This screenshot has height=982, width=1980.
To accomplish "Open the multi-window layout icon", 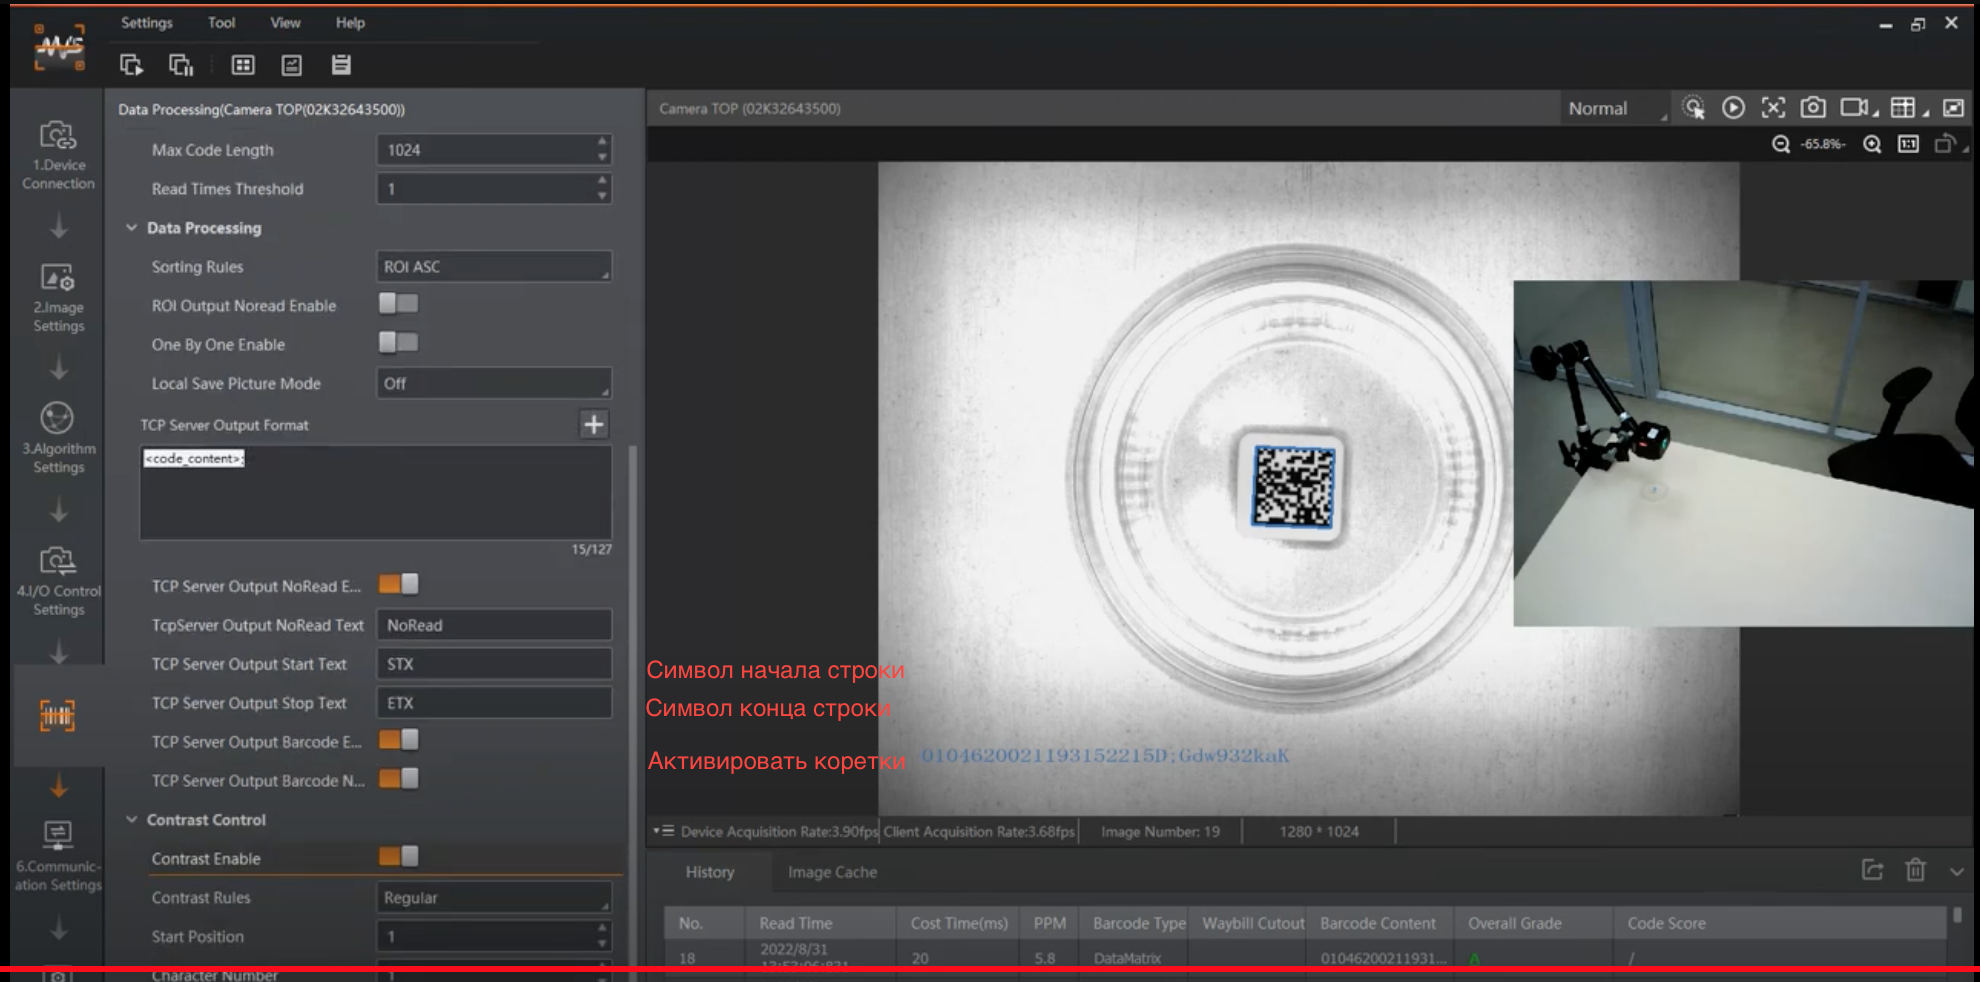I will [243, 65].
